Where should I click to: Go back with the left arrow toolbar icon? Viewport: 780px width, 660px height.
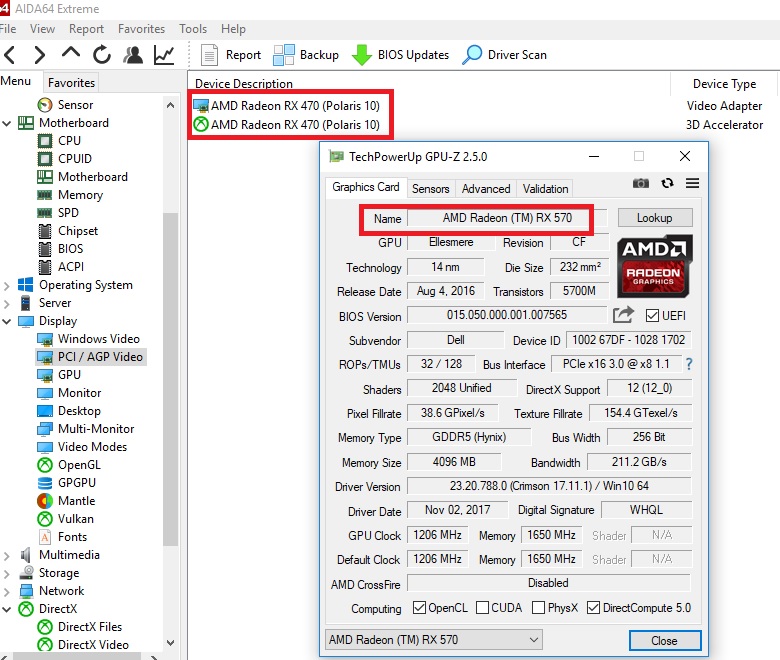(9, 55)
